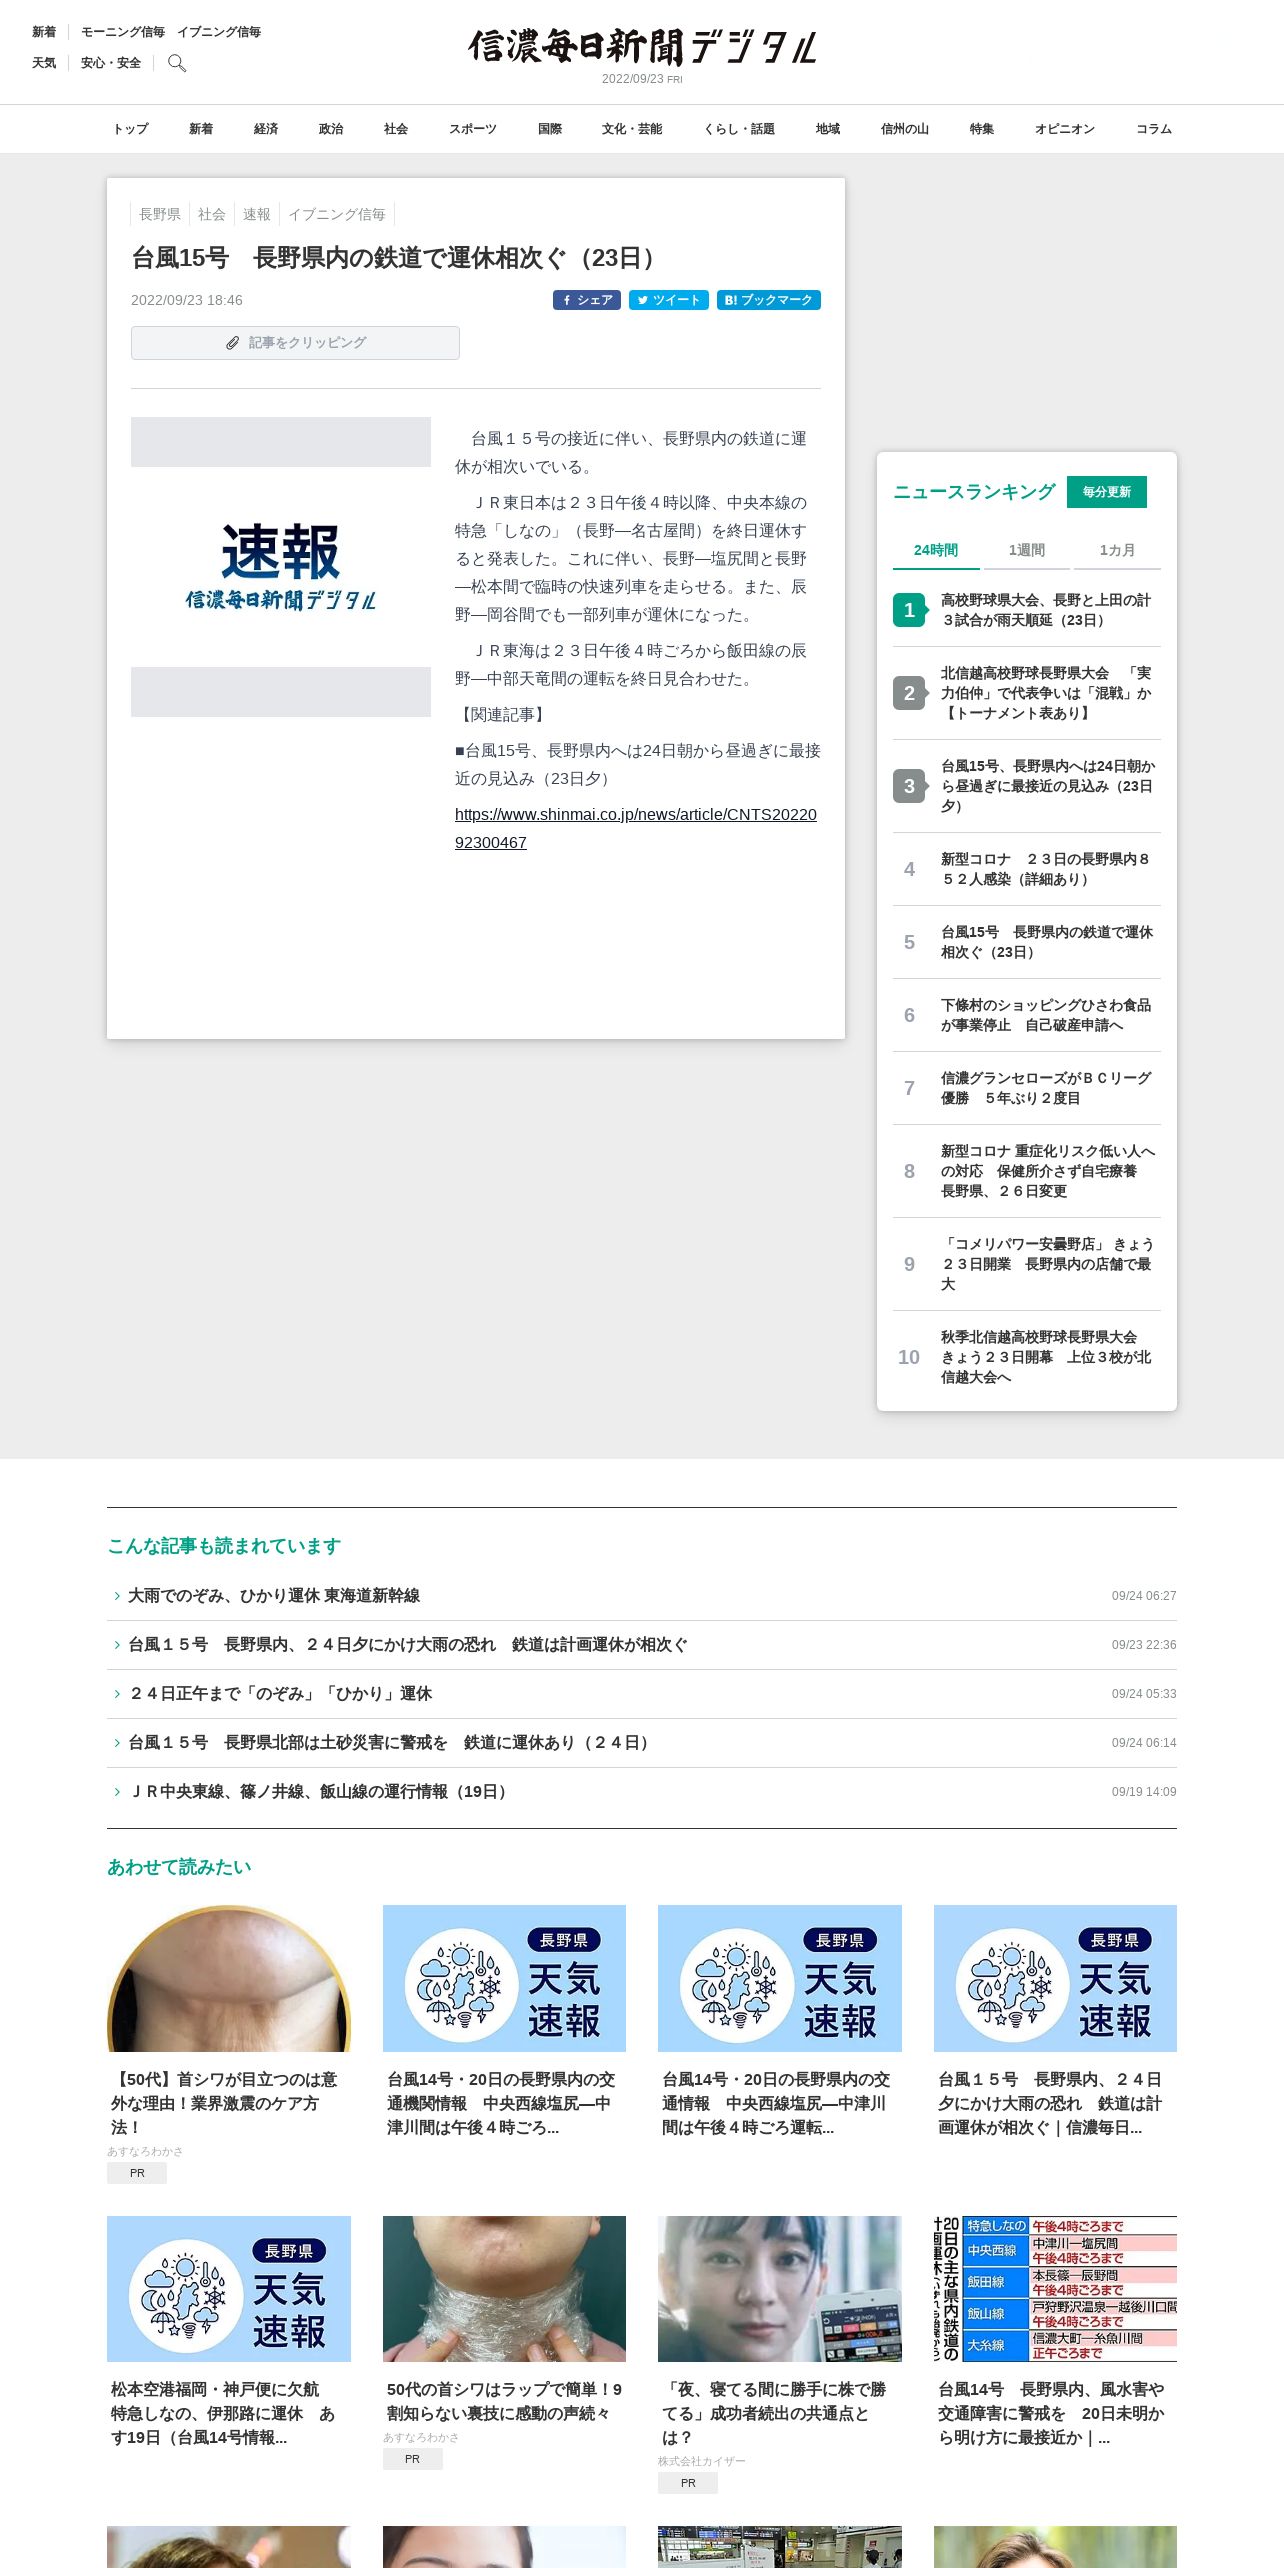Open the 新着 item in main navigation bar
Viewport: 1284px width, 2568px height.
pos(201,129)
